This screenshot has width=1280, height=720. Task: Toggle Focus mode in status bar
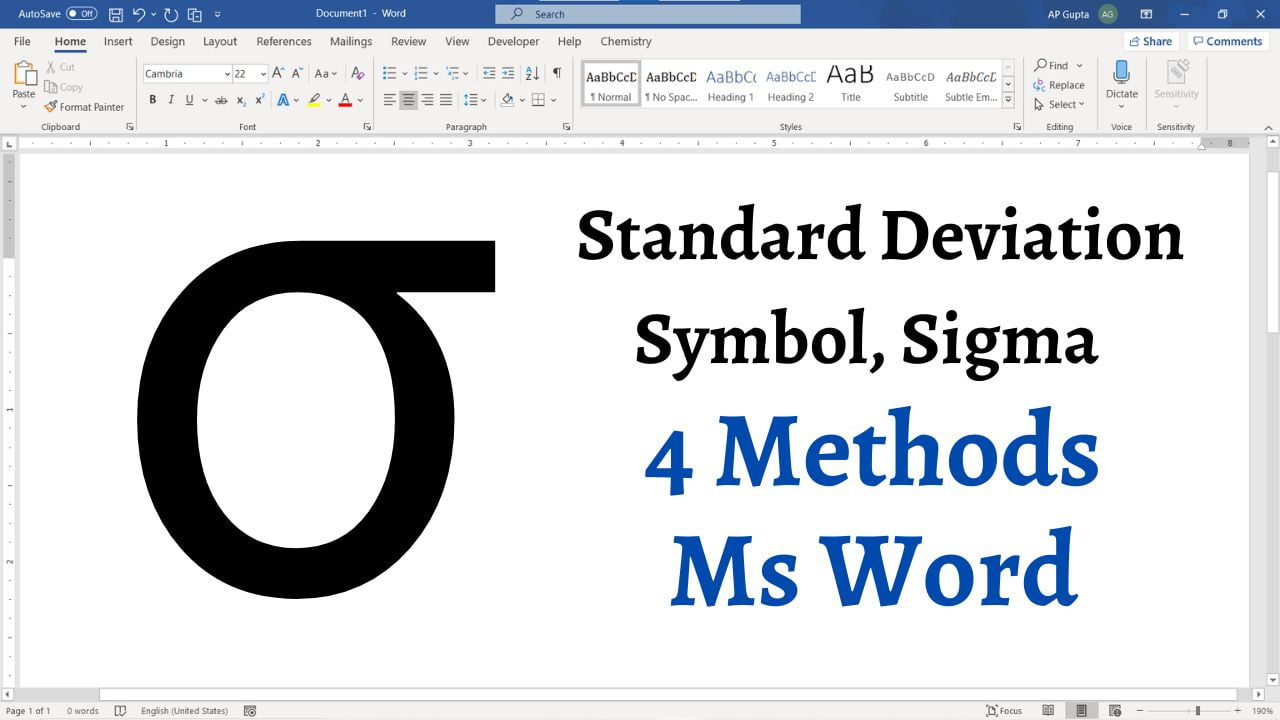1004,711
